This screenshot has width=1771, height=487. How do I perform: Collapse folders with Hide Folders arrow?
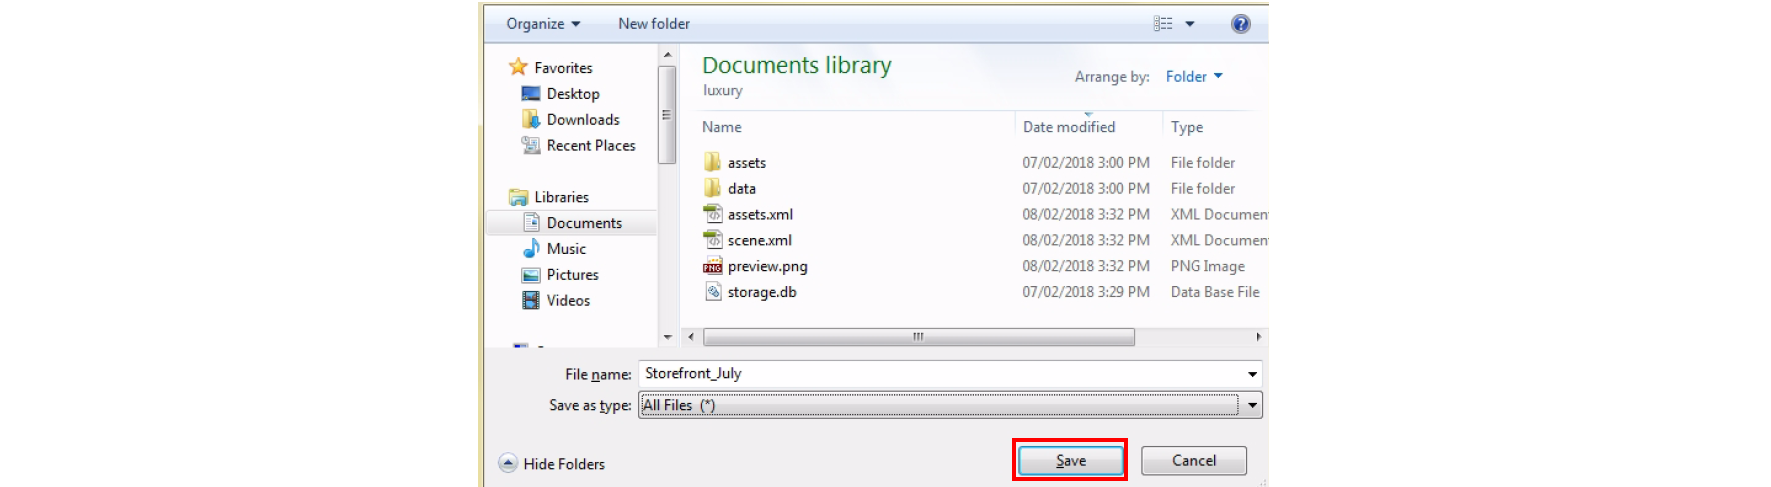tap(508, 463)
